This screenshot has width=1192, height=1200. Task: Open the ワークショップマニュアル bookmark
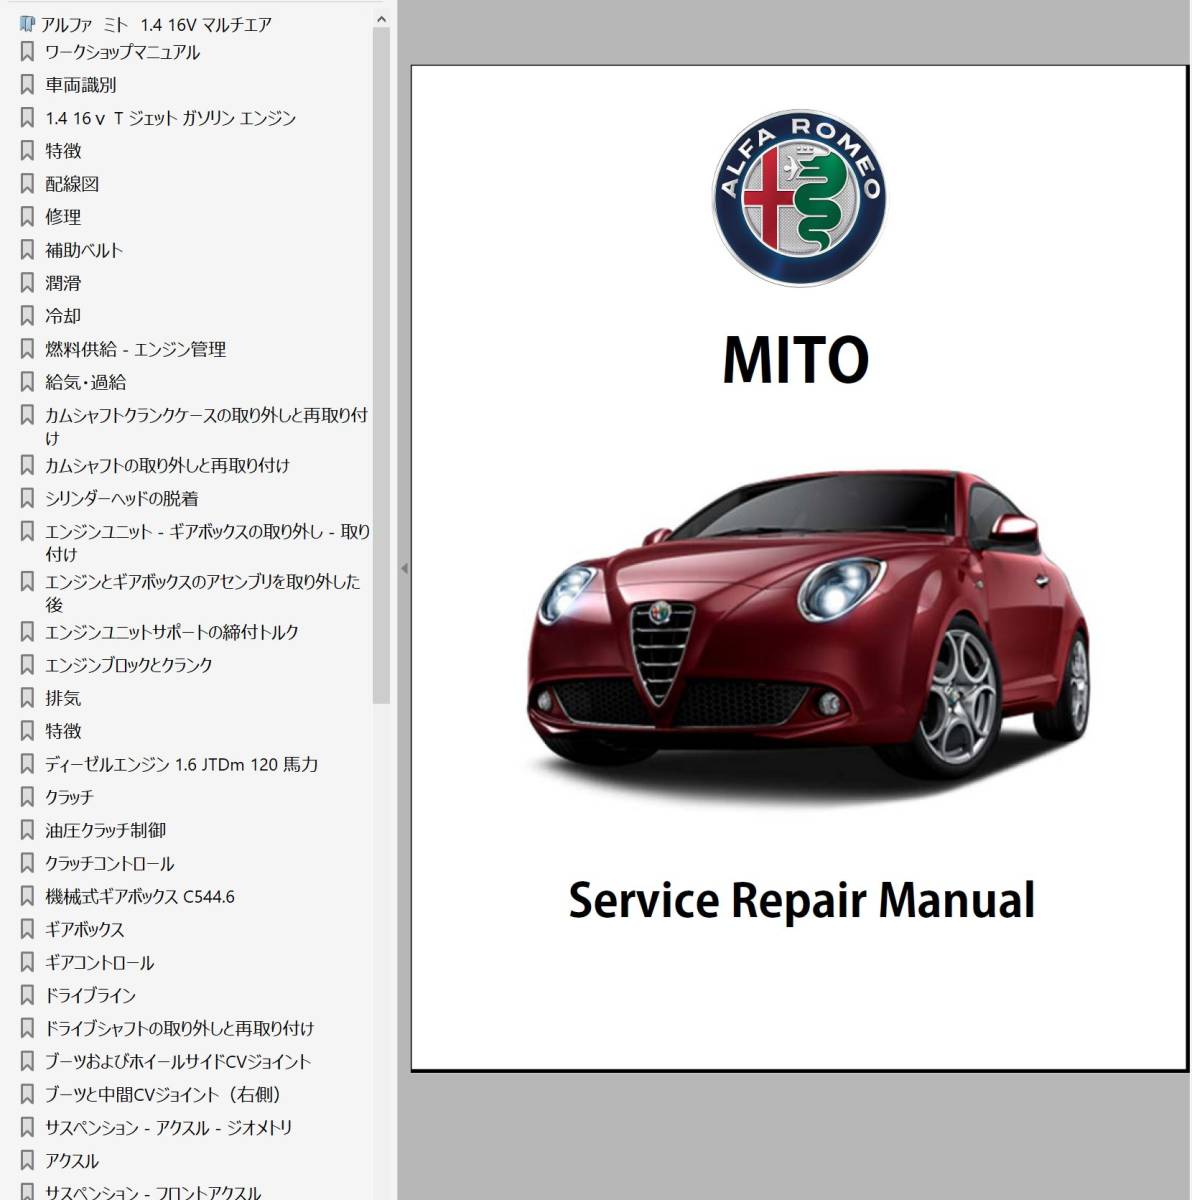coord(122,52)
